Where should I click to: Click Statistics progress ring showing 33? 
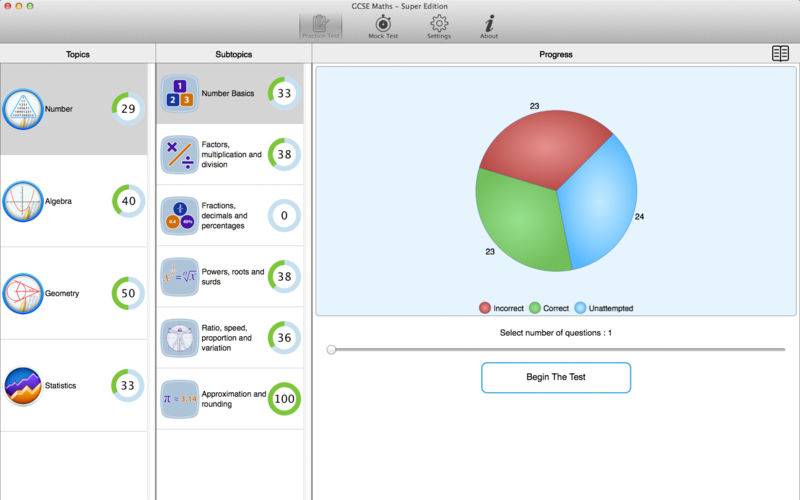tap(128, 385)
